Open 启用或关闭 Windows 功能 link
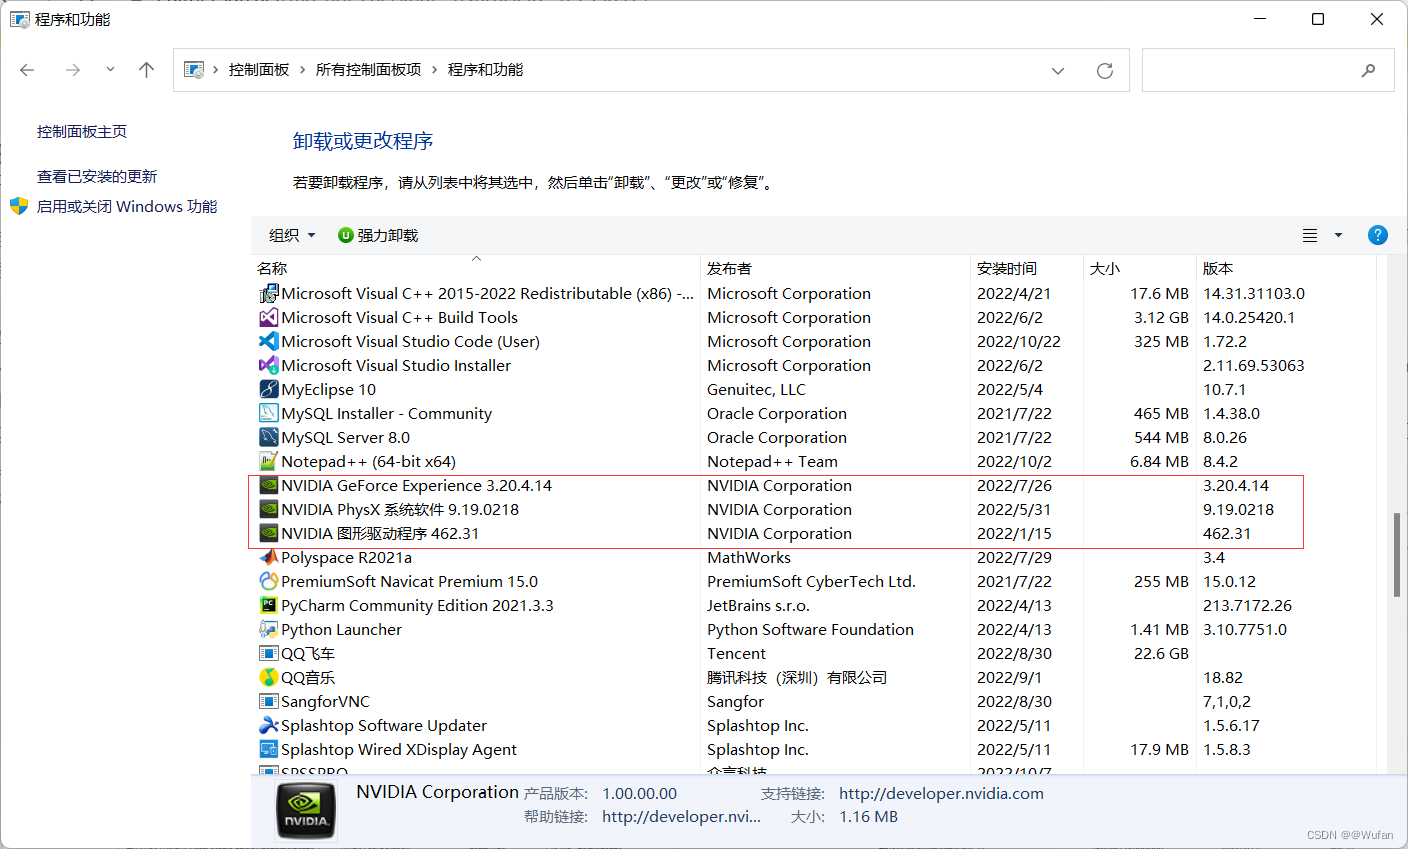Image resolution: width=1408 pixels, height=849 pixels. pyautogui.click(x=127, y=206)
